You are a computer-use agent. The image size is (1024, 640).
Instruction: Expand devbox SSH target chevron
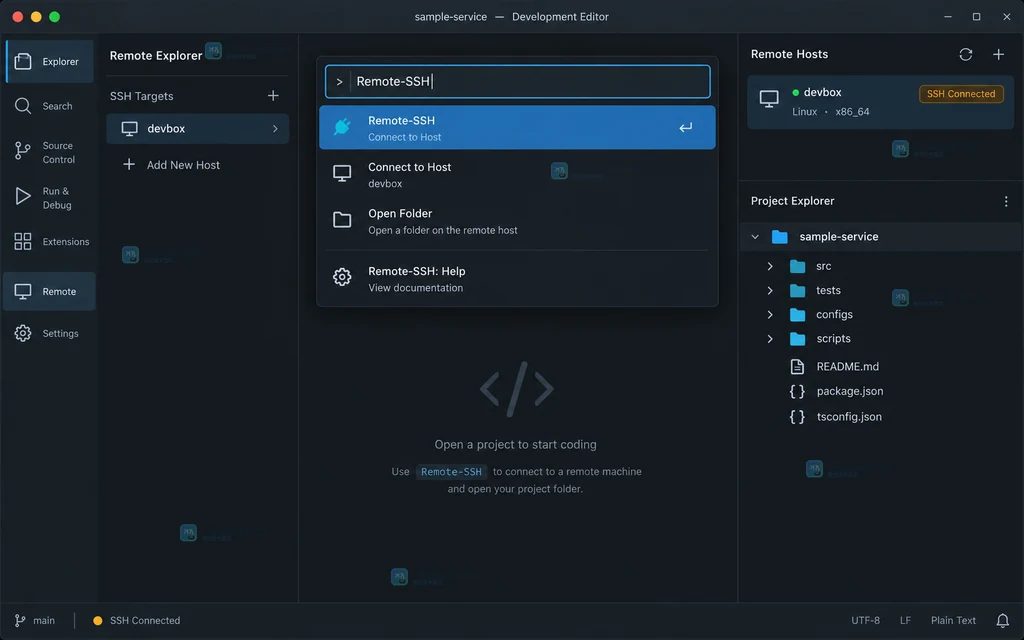tap(275, 129)
